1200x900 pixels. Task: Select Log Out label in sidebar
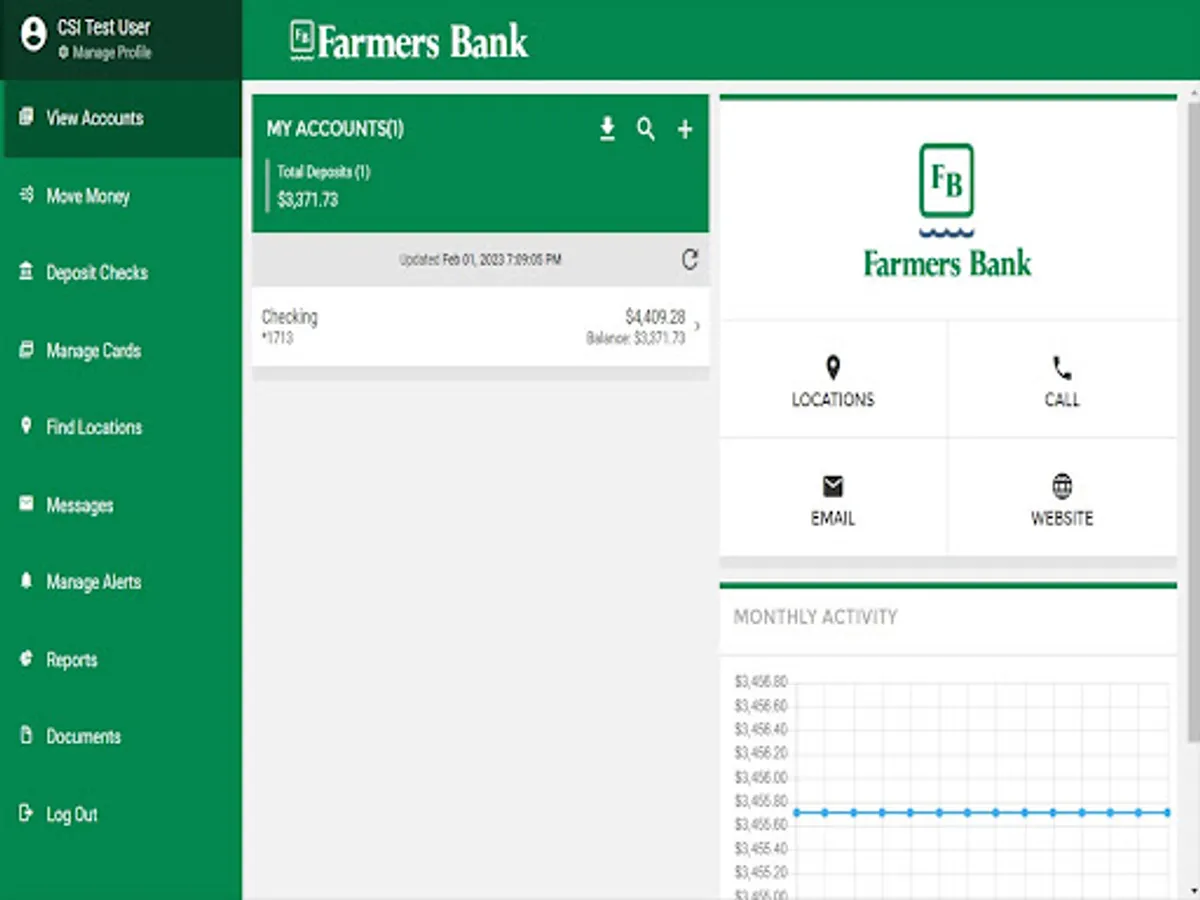[x=72, y=814]
